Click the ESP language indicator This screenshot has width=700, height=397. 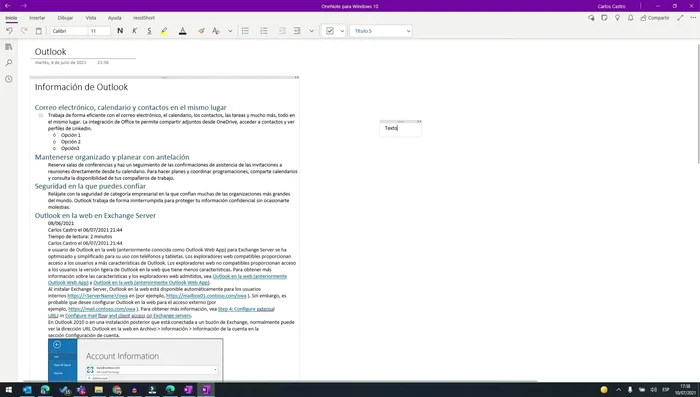(x=666, y=389)
